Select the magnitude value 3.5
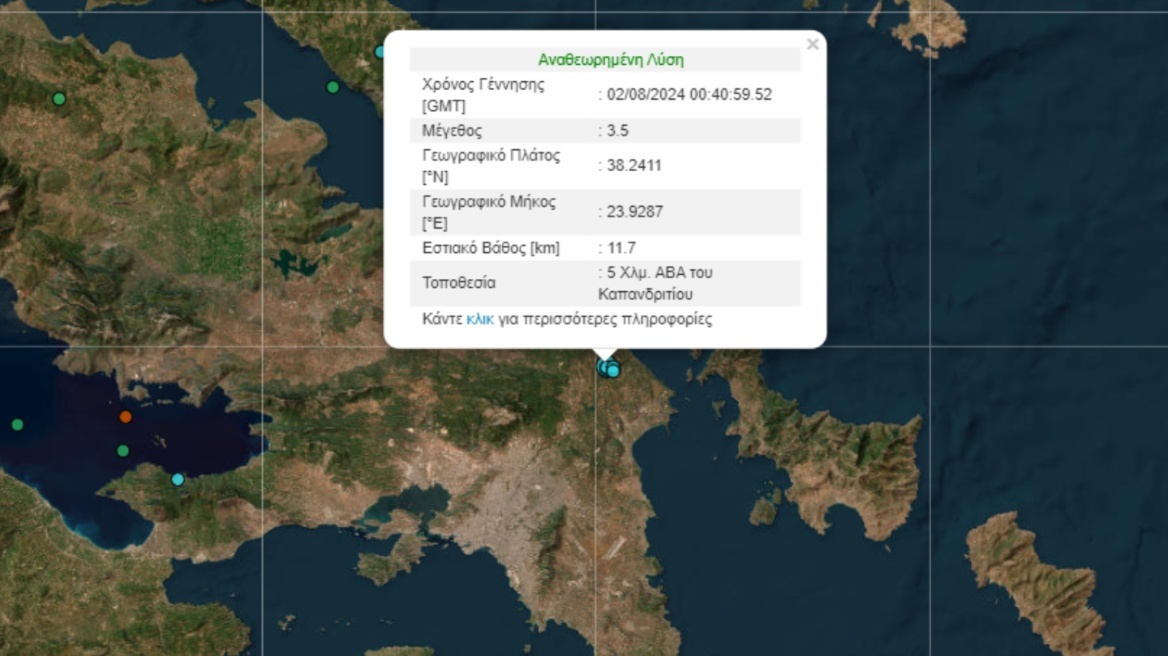This screenshot has width=1168, height=656. [x=616, y=130]
